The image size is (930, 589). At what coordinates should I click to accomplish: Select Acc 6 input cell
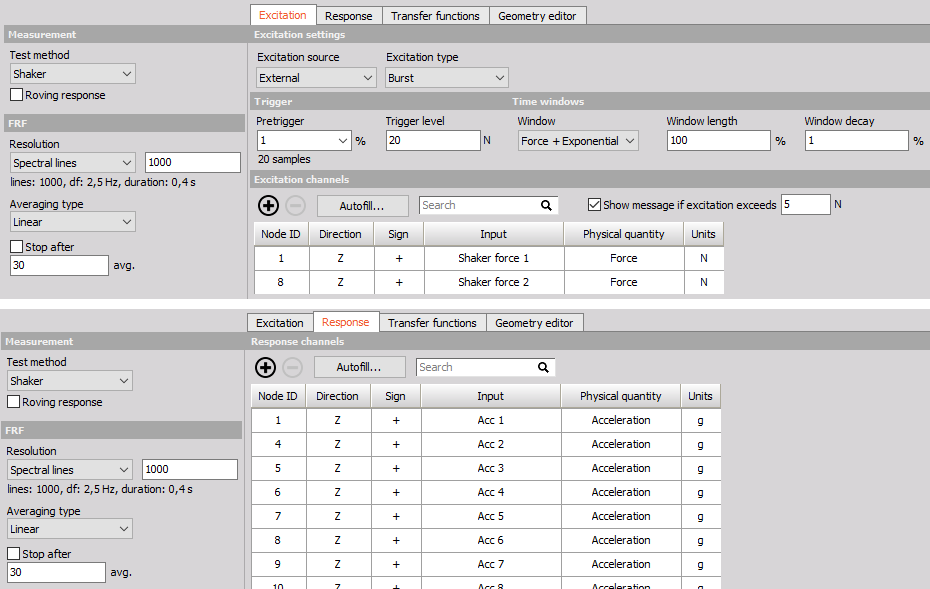(x=491, y=540)
